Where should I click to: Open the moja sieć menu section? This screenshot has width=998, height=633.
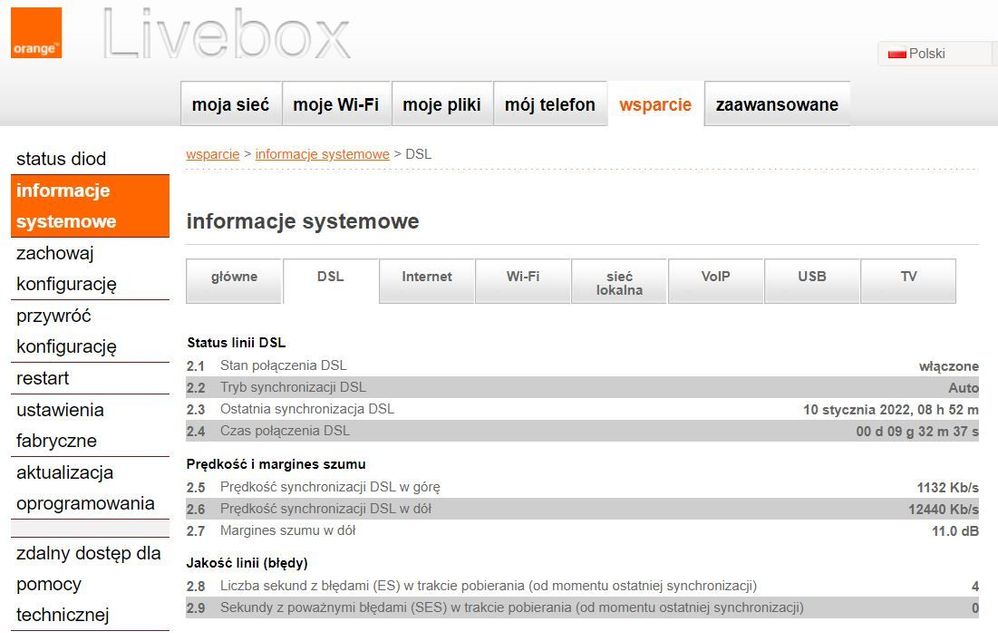tap(230, 103)
